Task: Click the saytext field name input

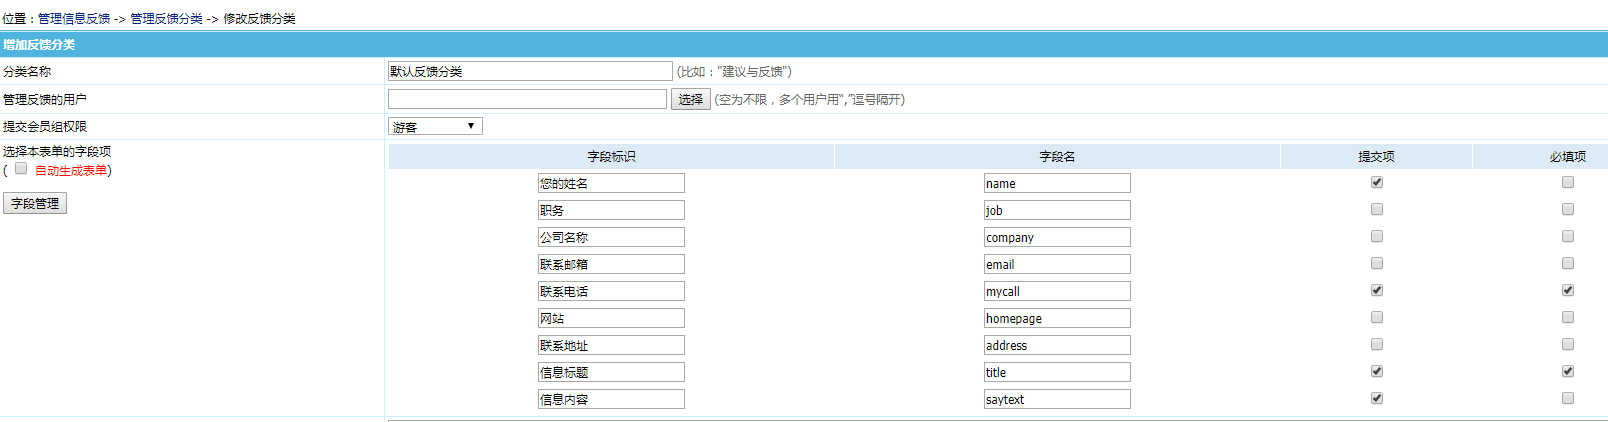Action: [x=1057, y=399]
